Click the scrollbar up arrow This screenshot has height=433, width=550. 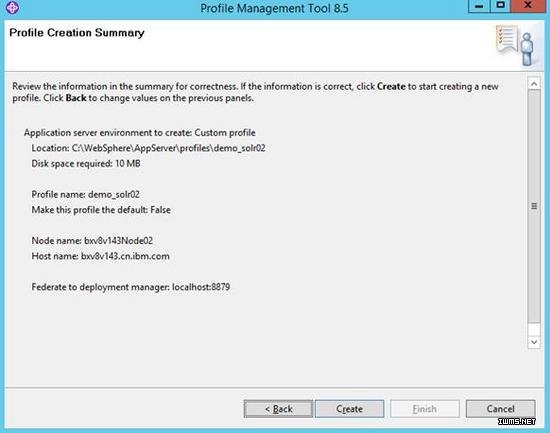pyautogui.click(x=534, y=84)
